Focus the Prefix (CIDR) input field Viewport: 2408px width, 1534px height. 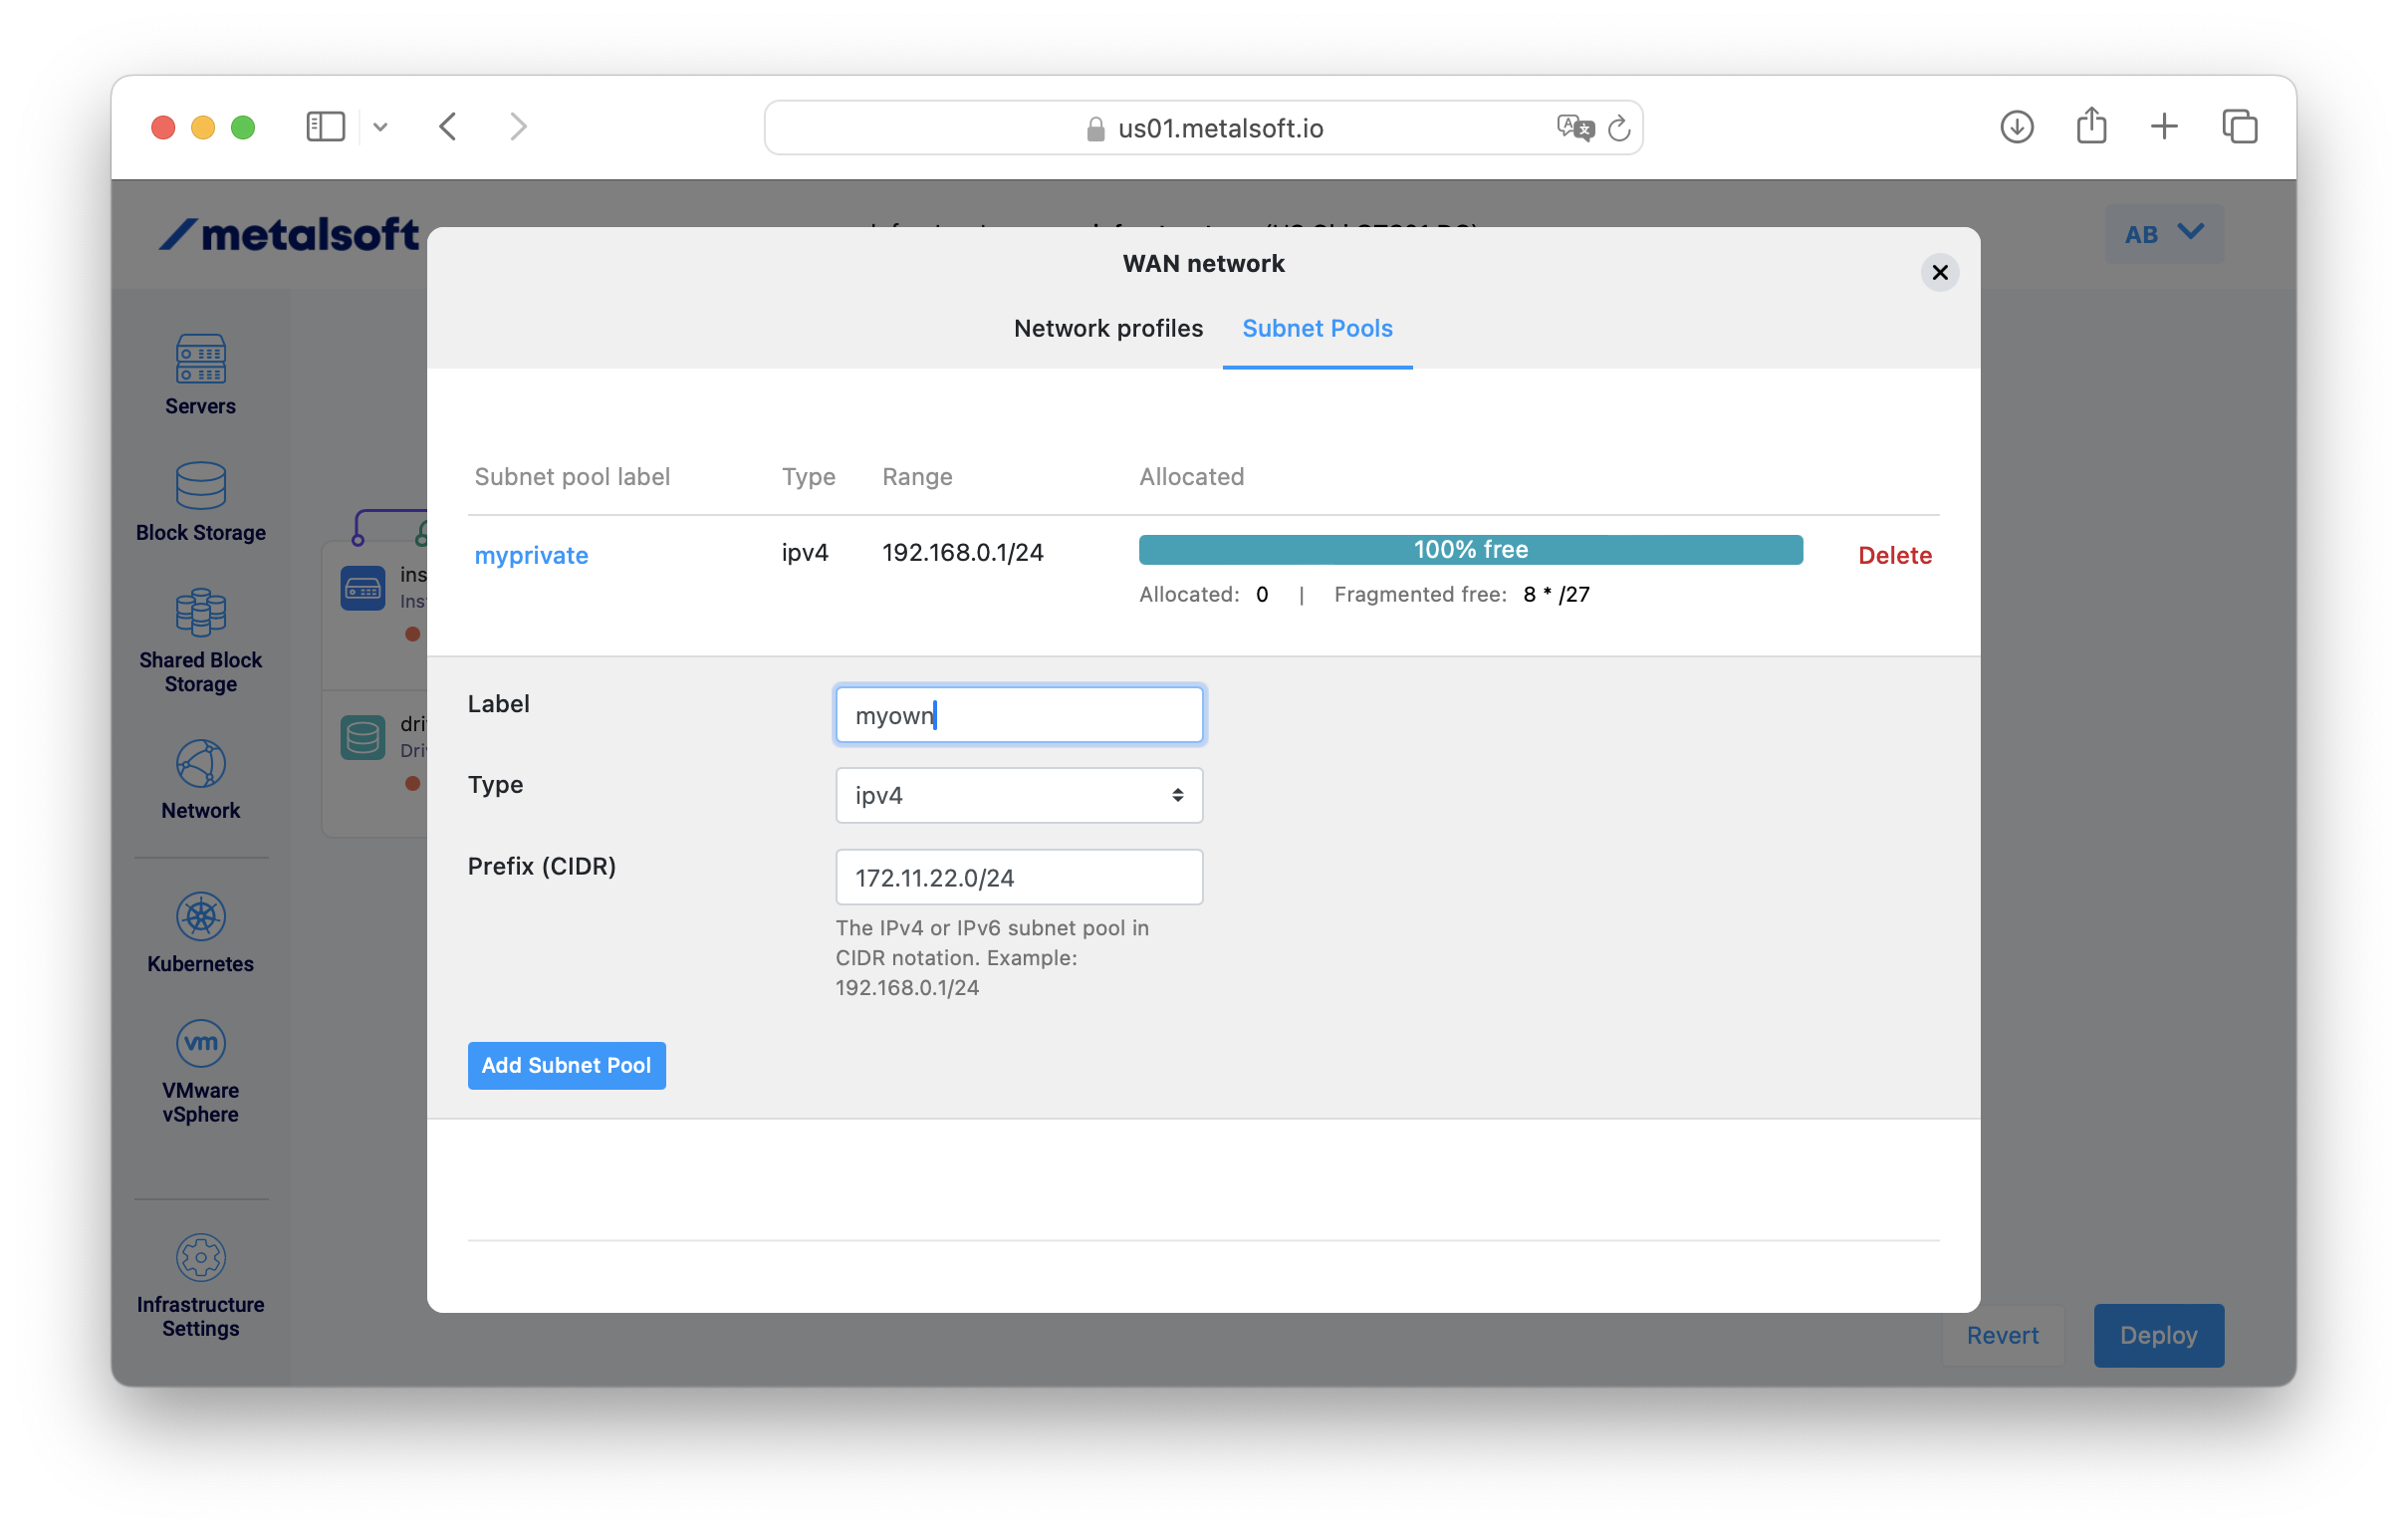click(1018, 877)
